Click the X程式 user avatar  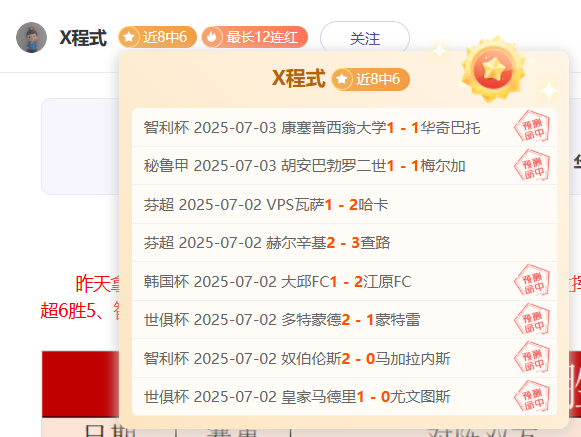click(x=31, y=37)
